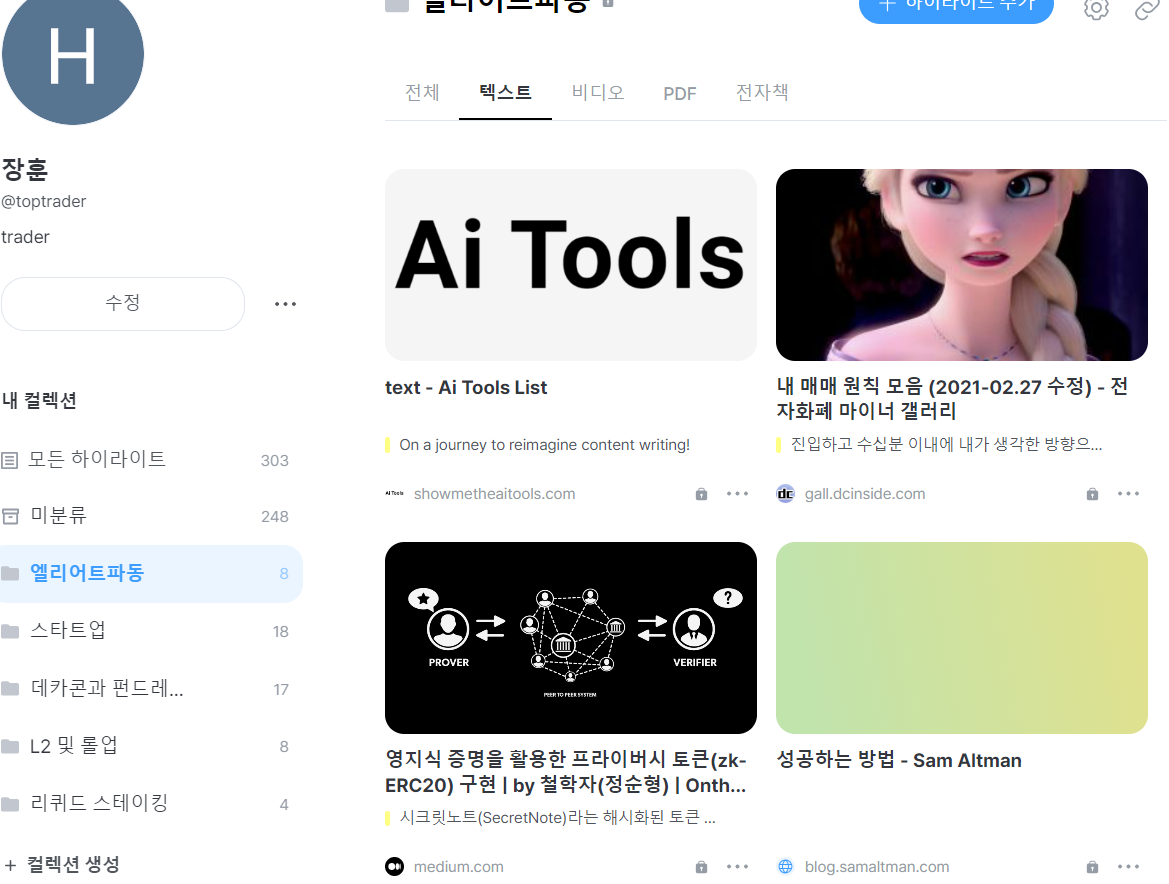Click the folder icon next to L2 및 롤업
Image resolution: width=1169 pixels, height=884 pixels.
tap(10, 746)
